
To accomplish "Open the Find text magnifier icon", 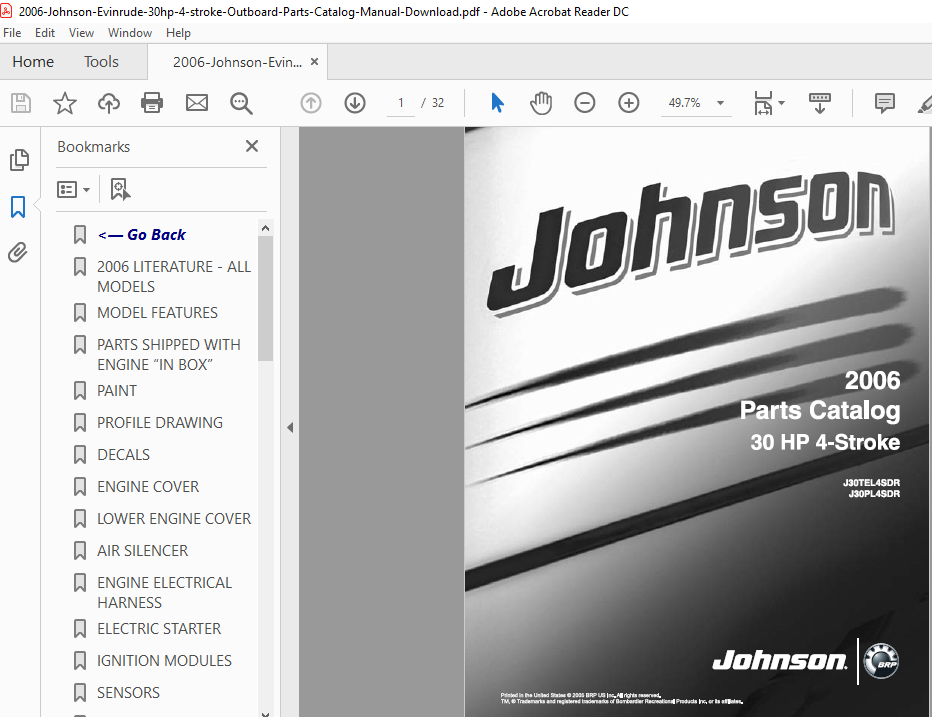I will [241, 103].
